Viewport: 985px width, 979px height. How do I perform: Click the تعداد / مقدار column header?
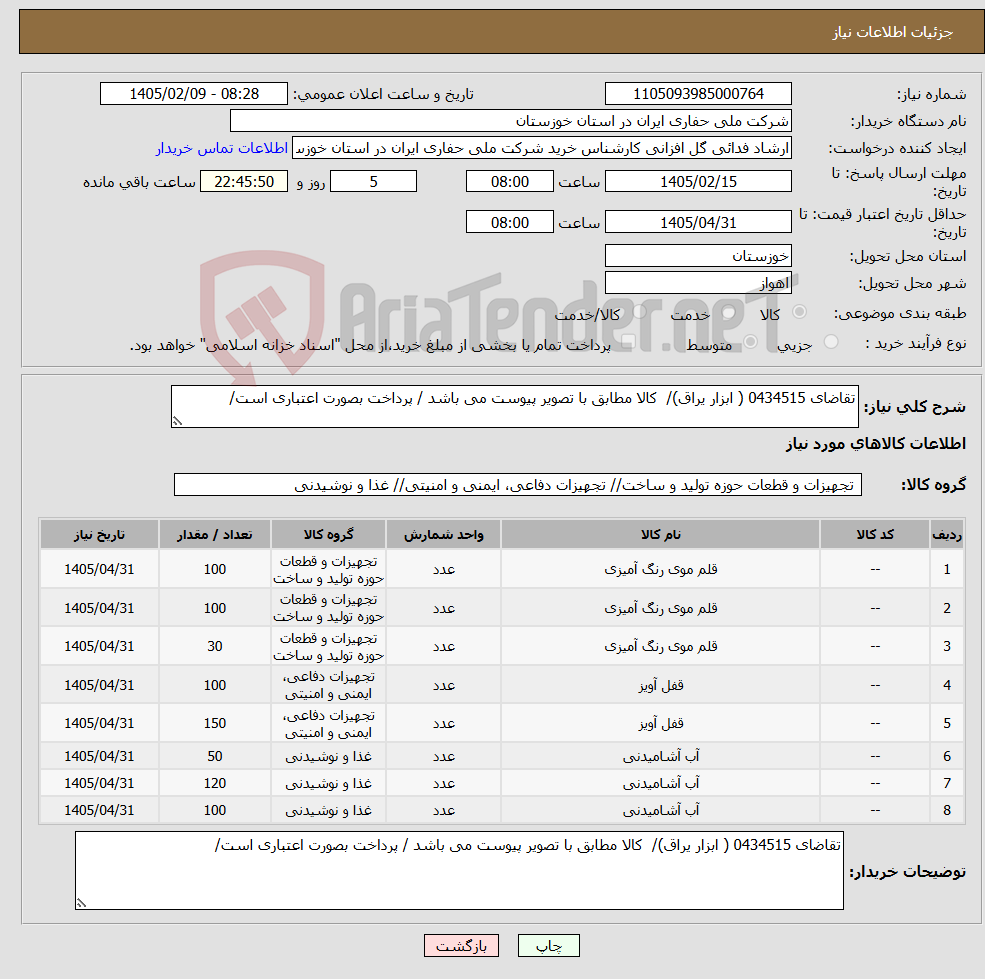215,535
